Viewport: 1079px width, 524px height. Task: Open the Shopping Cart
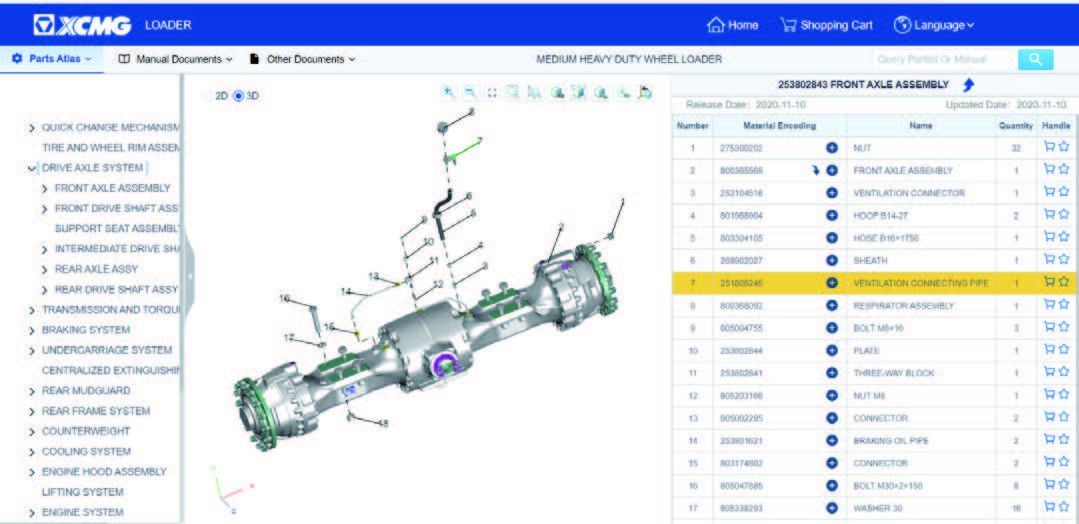pos(826,25)
